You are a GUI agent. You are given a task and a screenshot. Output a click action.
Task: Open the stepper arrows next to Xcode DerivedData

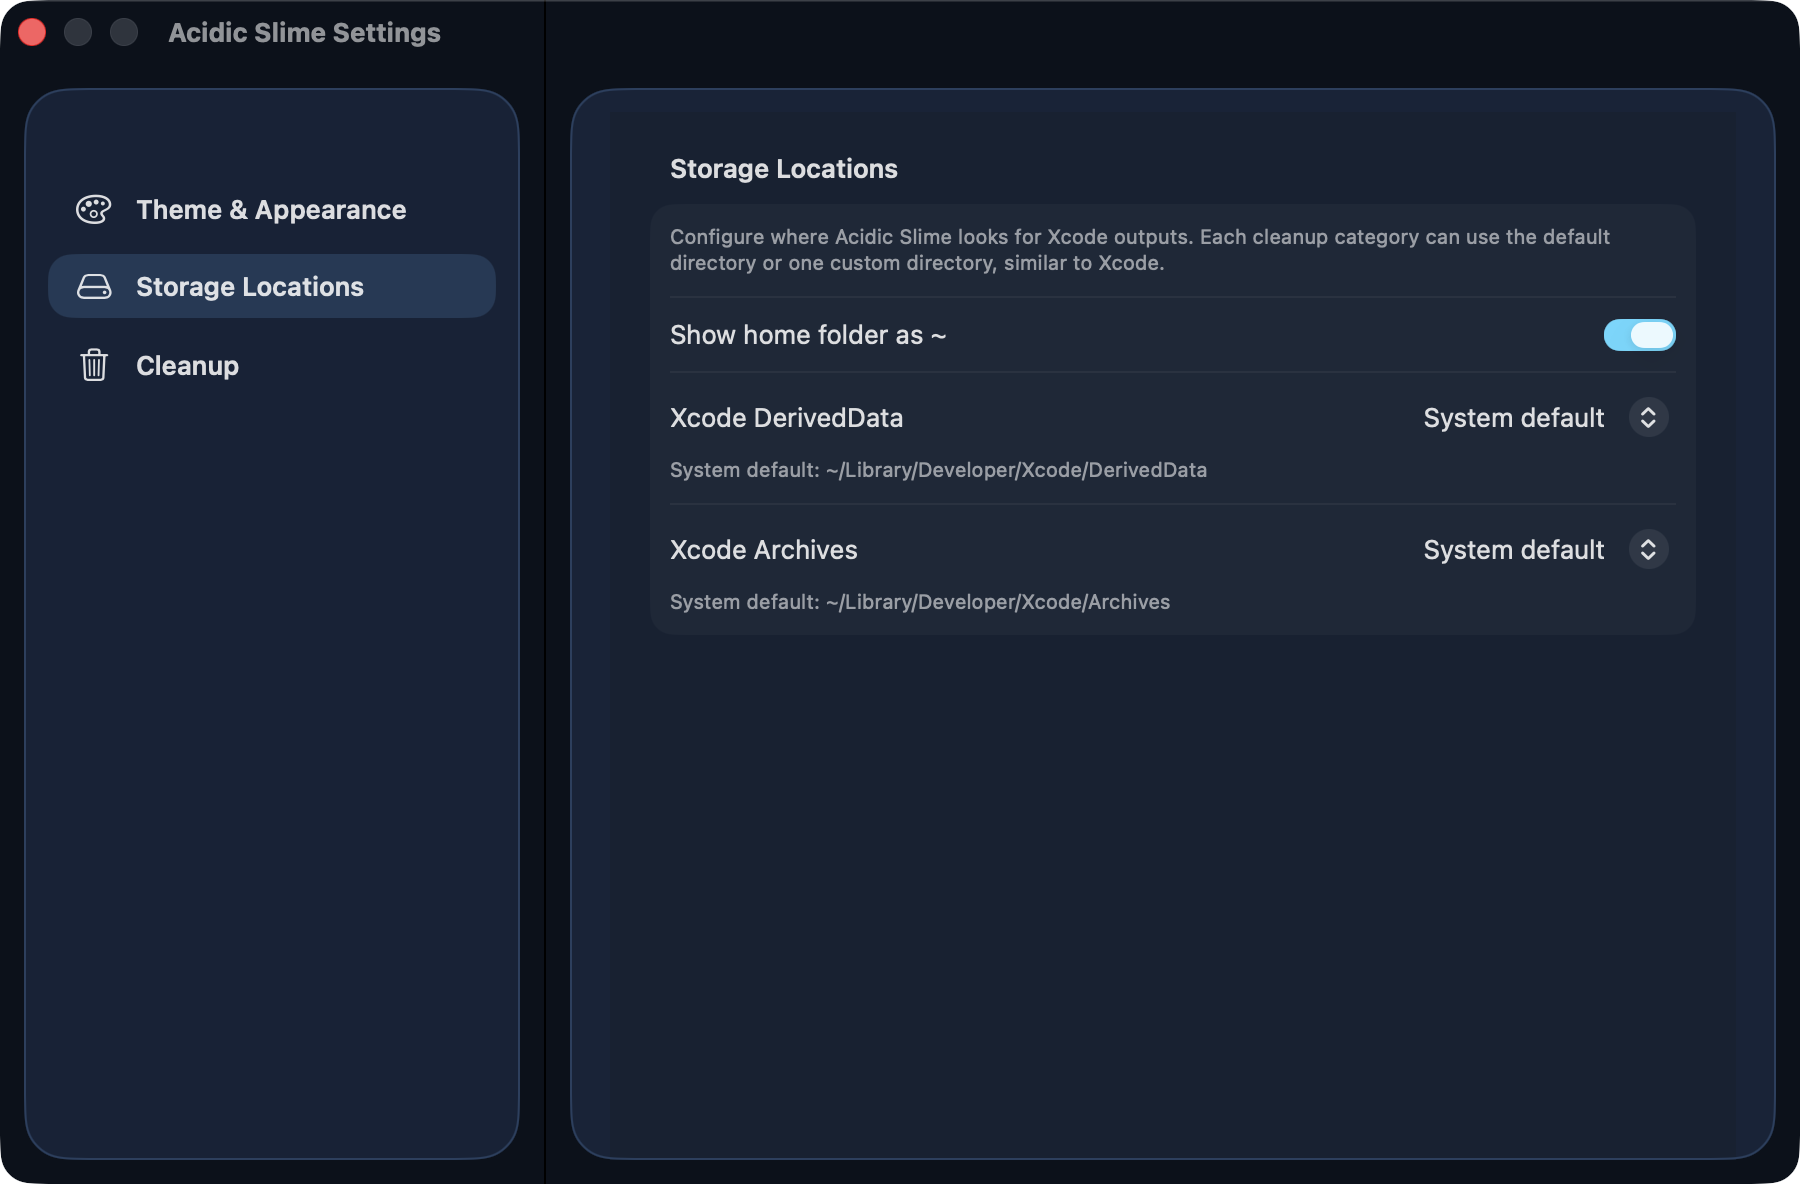1649,418
